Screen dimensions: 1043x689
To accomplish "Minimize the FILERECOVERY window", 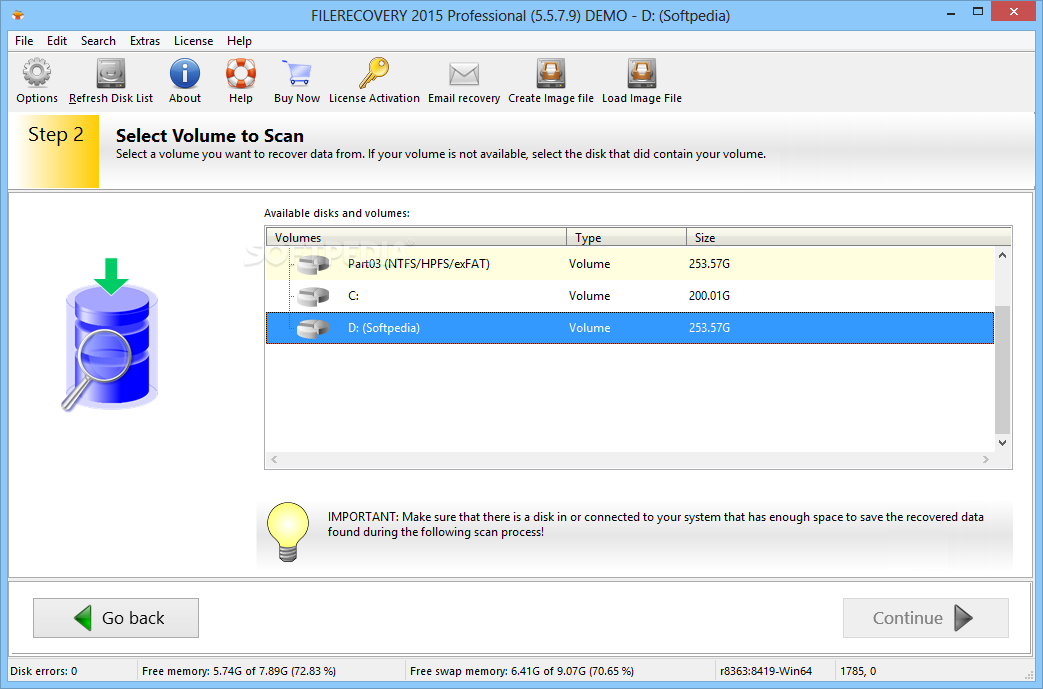I will 951,12.
